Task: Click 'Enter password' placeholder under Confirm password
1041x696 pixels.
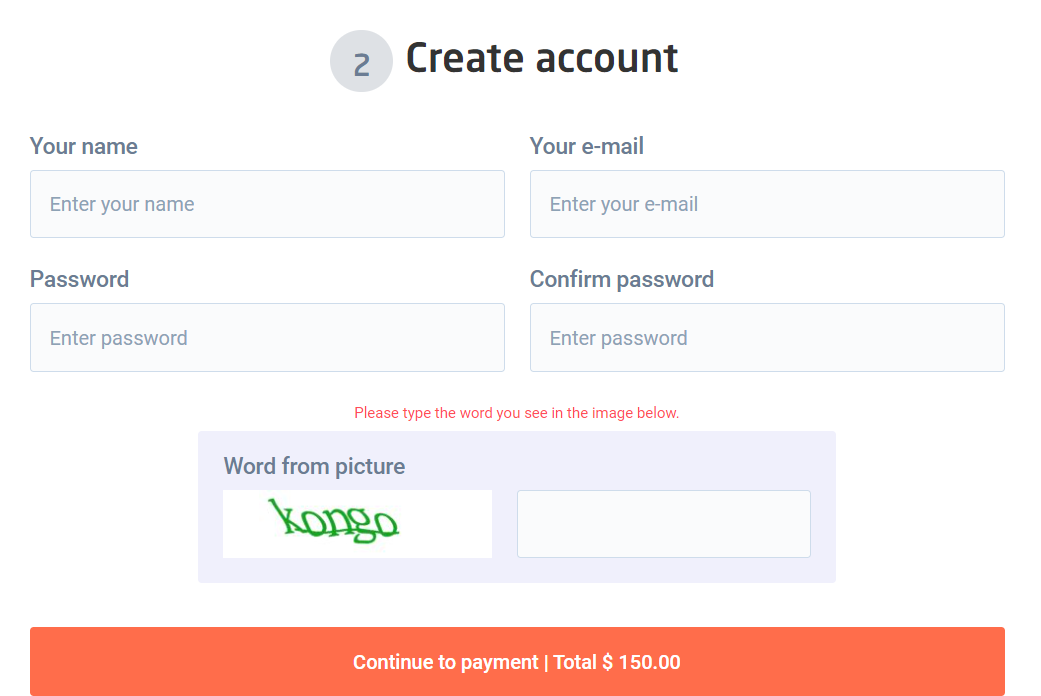Action: coord(619,339)
